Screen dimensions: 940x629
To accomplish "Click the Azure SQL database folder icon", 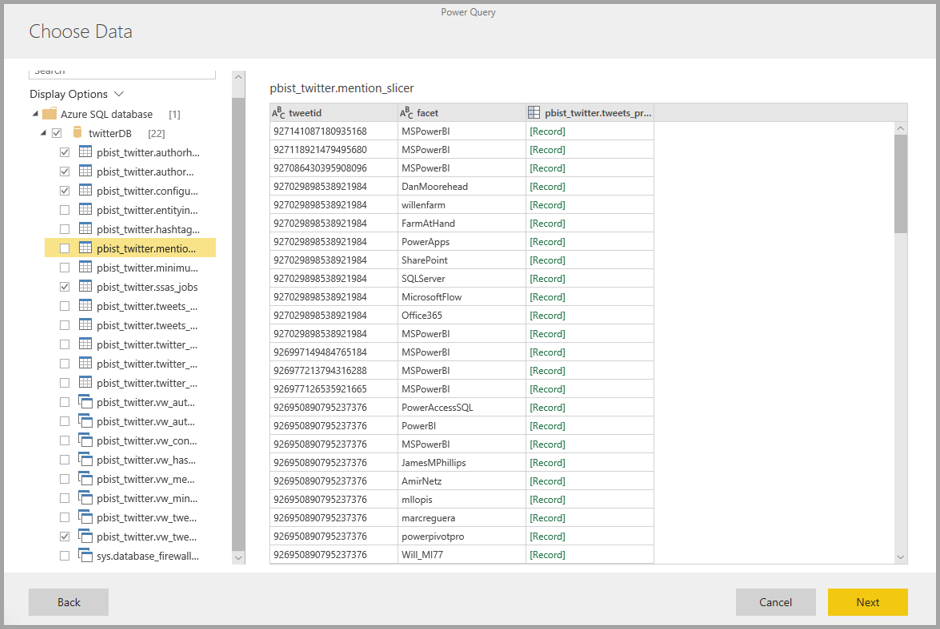I will (50, 114).
